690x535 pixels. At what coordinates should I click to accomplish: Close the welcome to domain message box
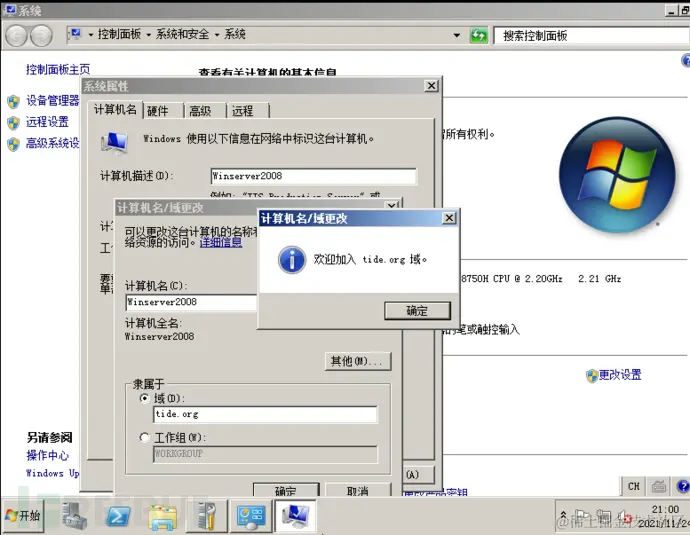[x=449, y=218]
